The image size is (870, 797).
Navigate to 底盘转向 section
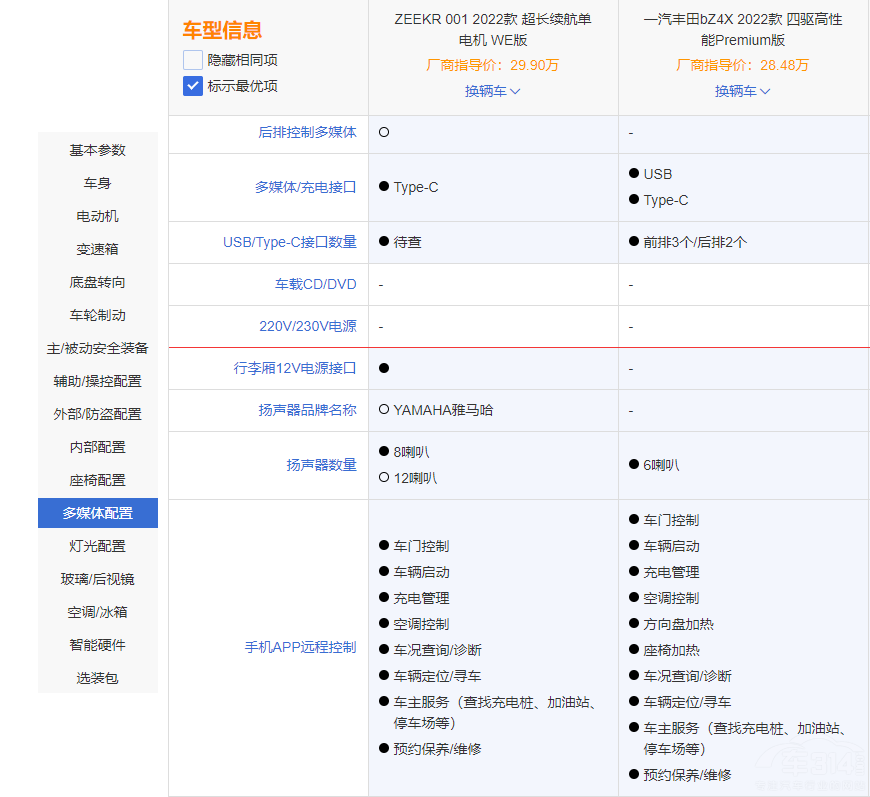click(x=98, y=282)
